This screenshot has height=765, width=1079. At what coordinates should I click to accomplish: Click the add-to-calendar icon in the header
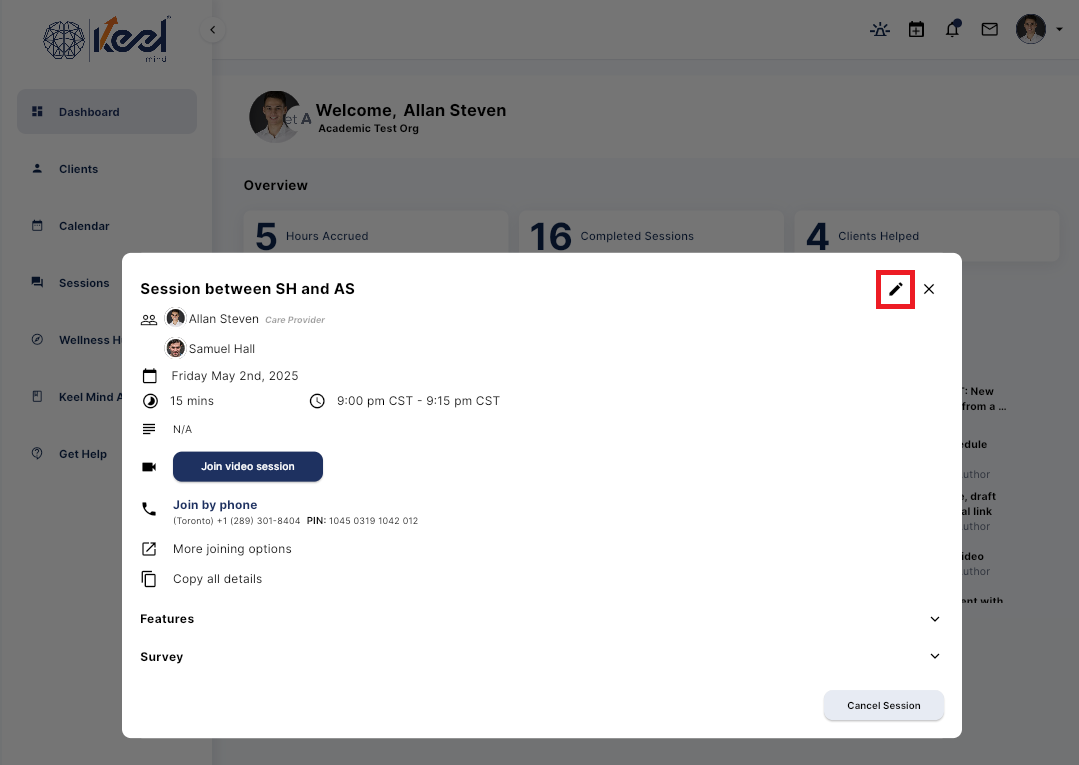coord(916,29)
